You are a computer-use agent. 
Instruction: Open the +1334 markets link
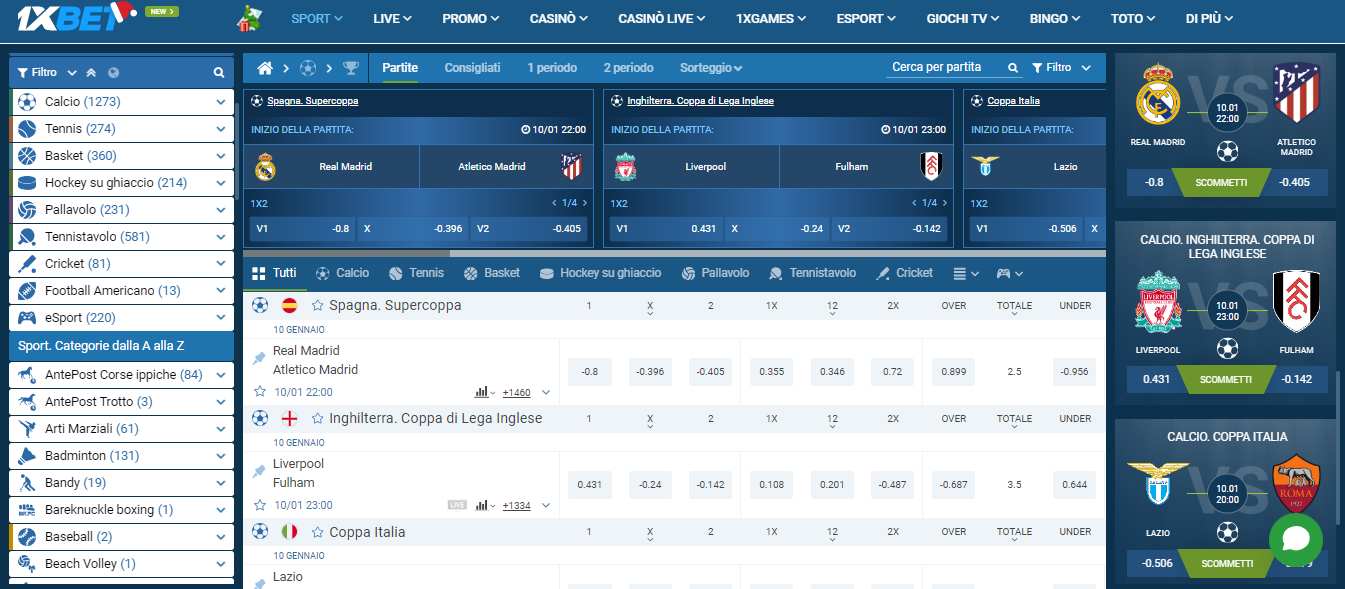pyautogui.click(x=516, y=506)
